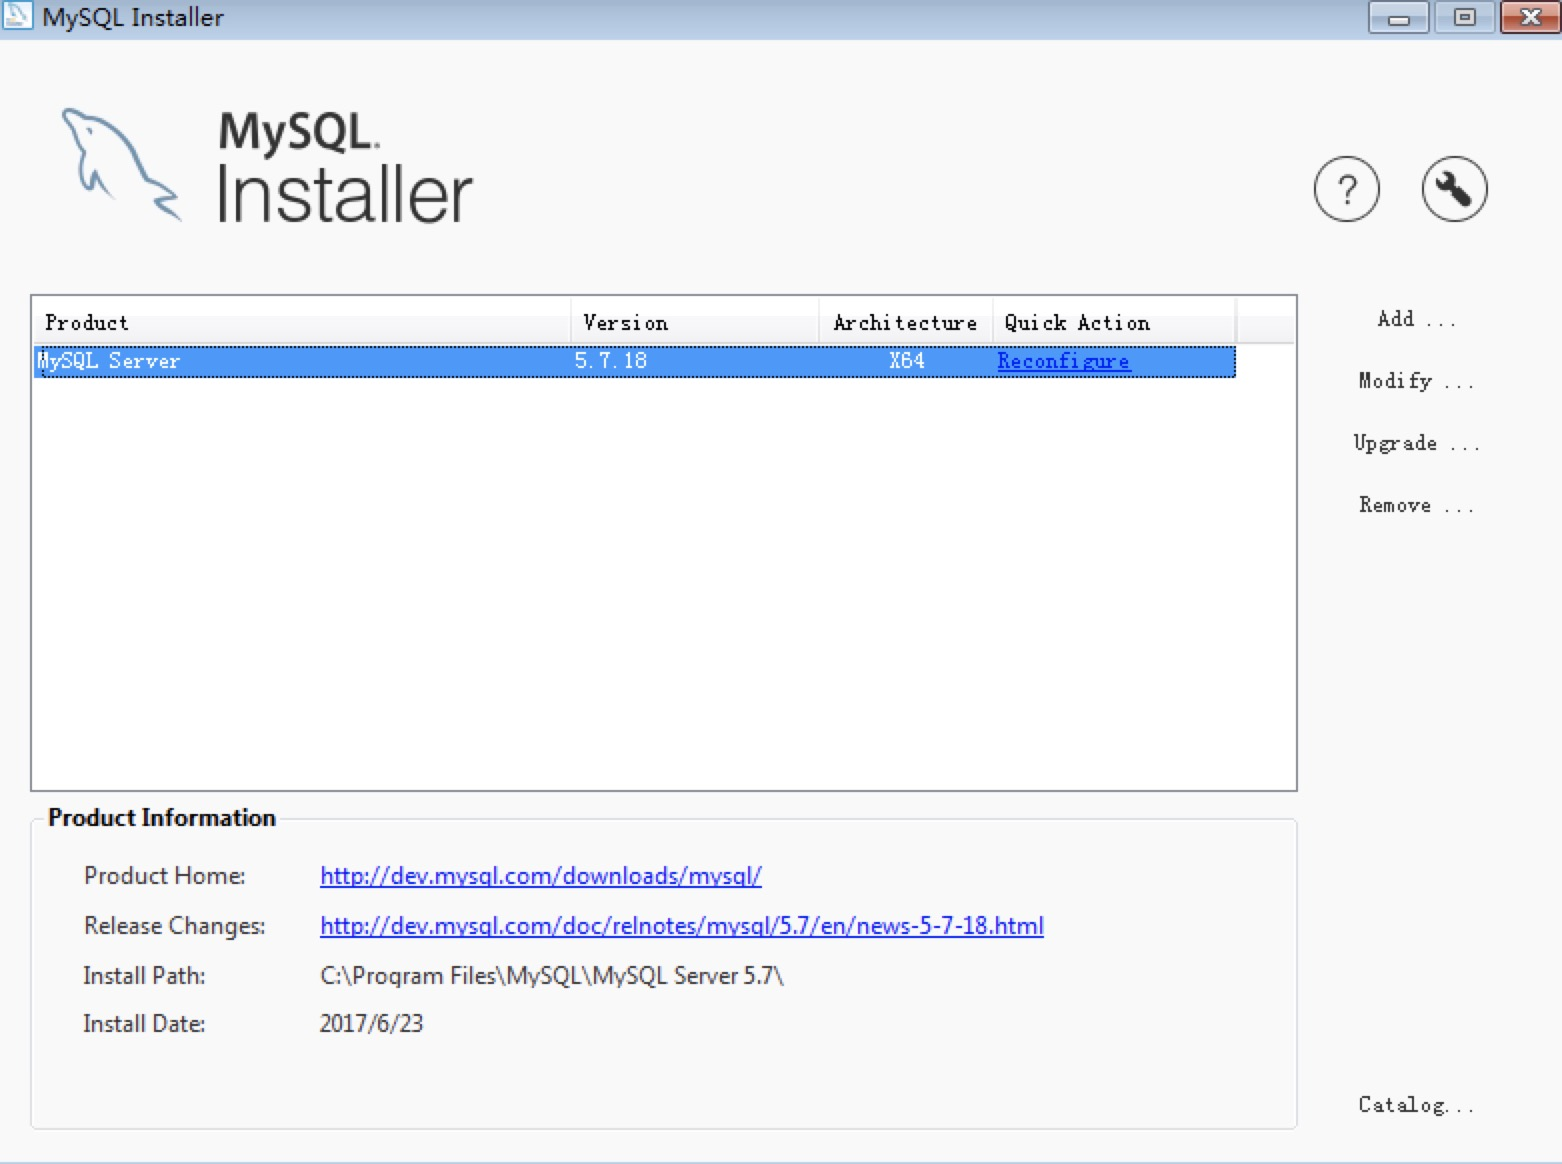Click the Add ... button
1562x1164 pixels.
point(1416,319)
